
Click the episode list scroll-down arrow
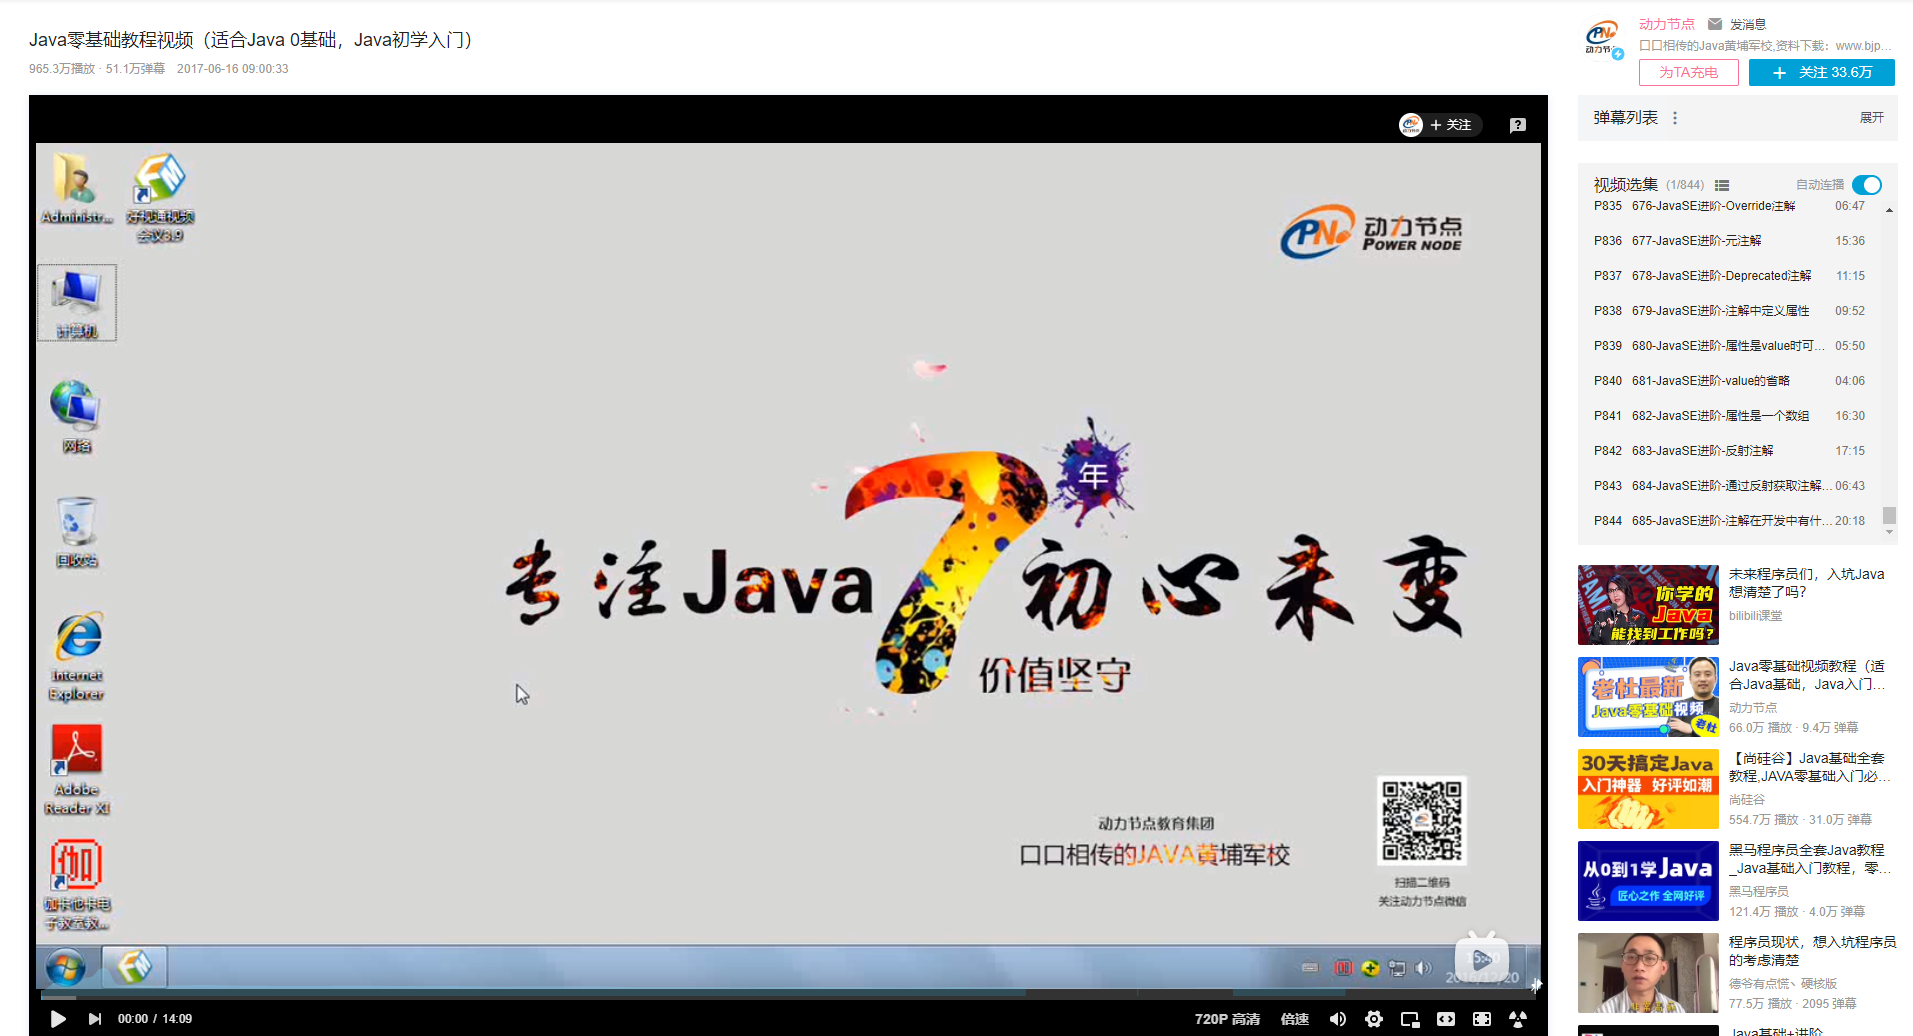(x=1889, y=532)
